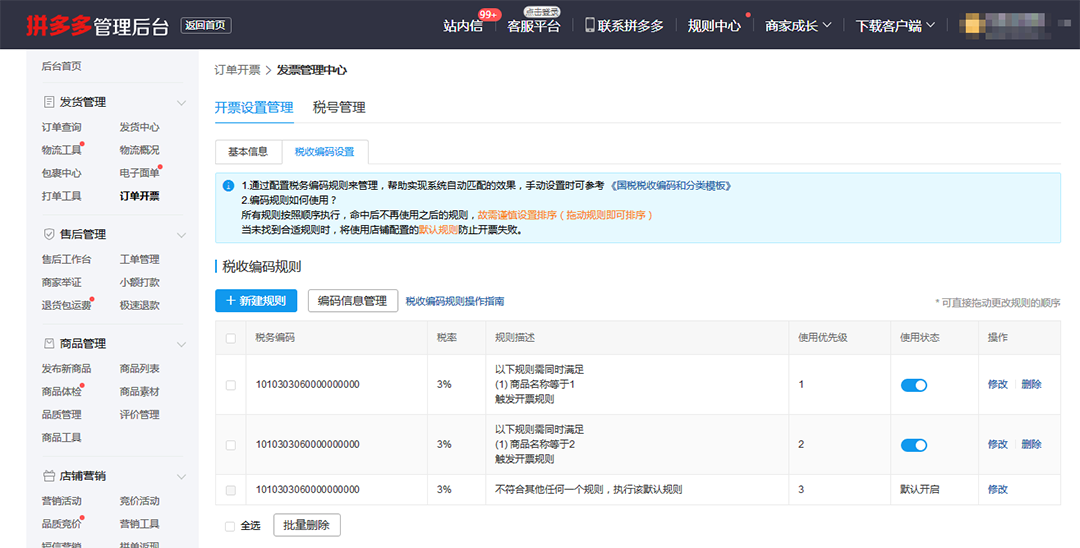
Task: Open 打单工具 in sidebar
Action: coord(61,196)
